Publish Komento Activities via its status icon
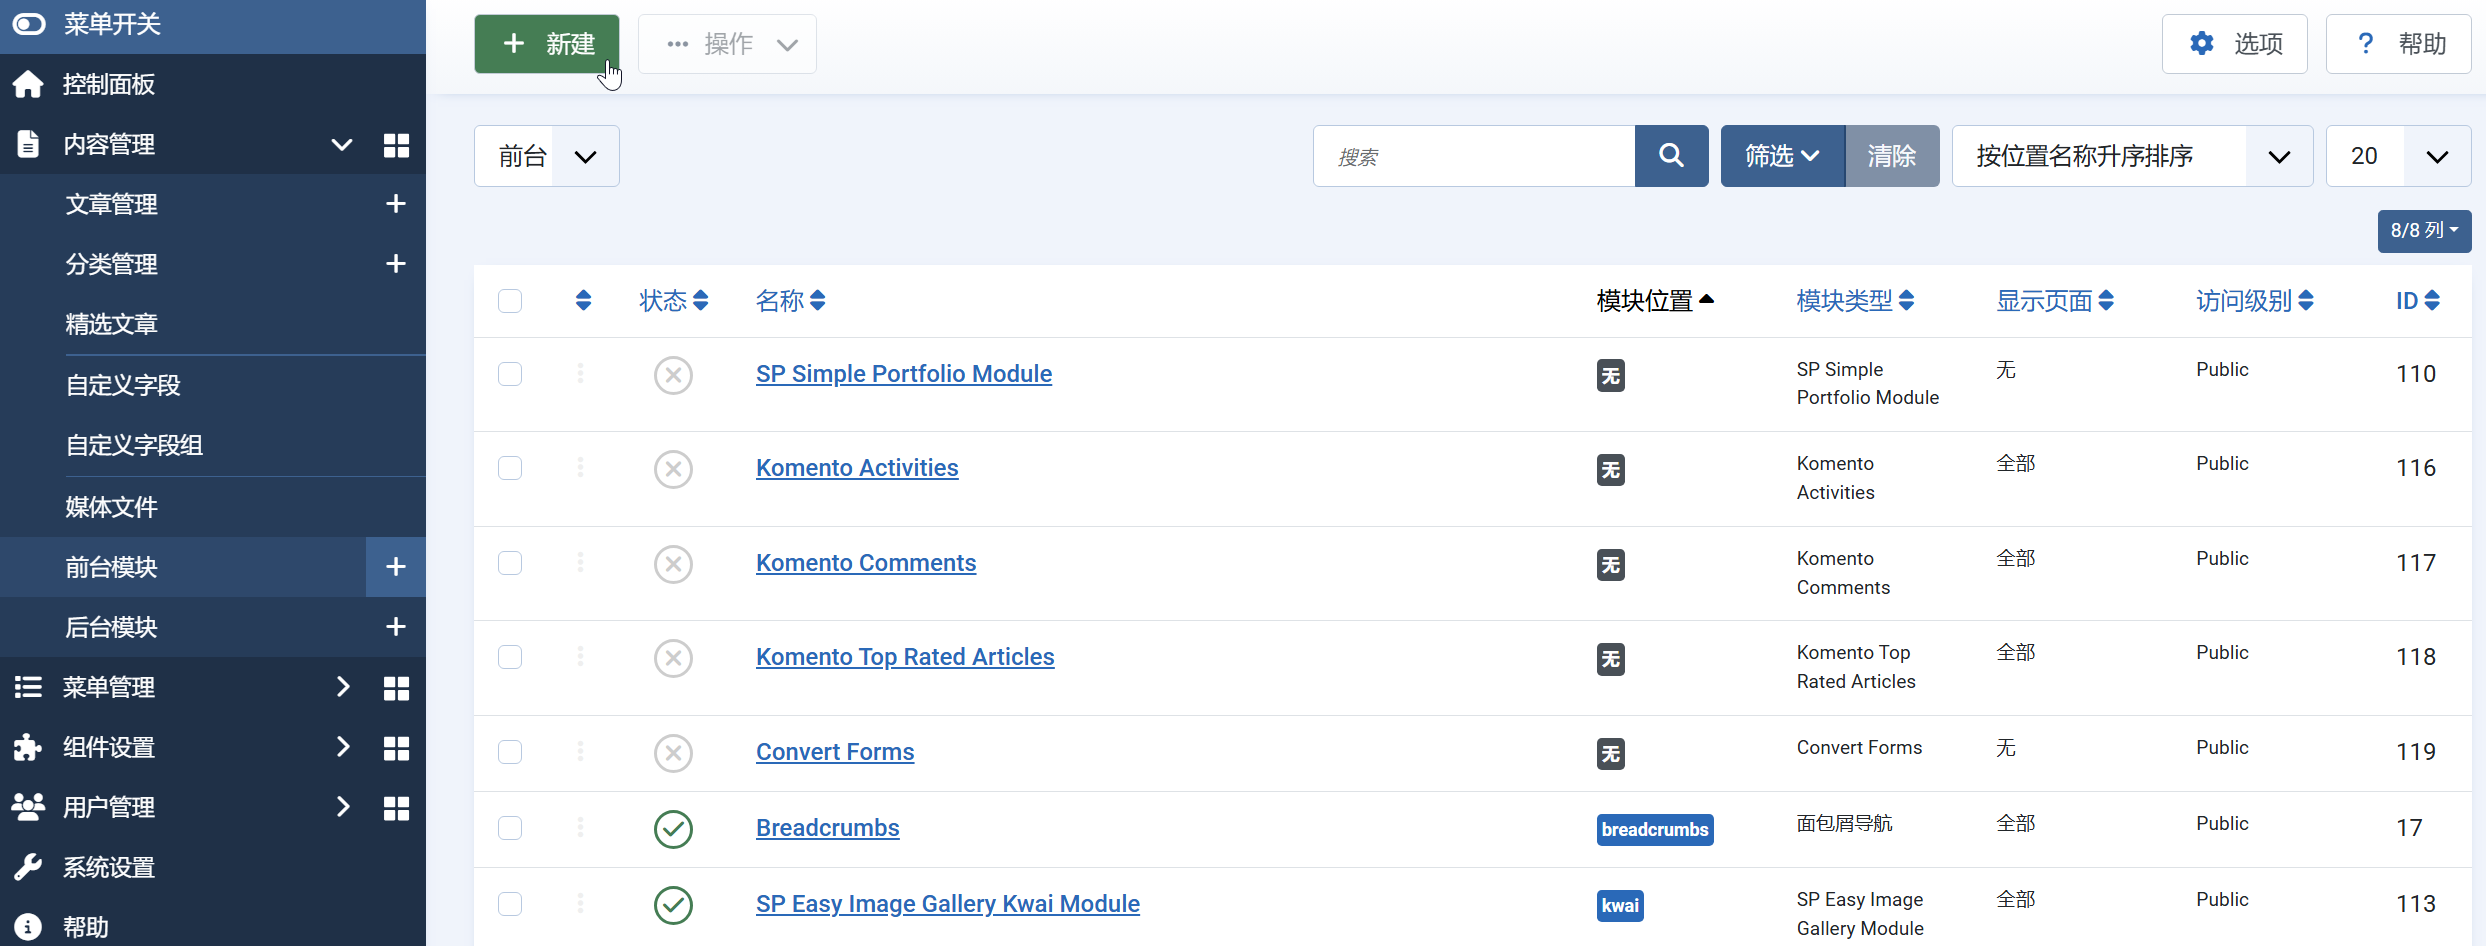The image size is (2486, 946). 673,469
